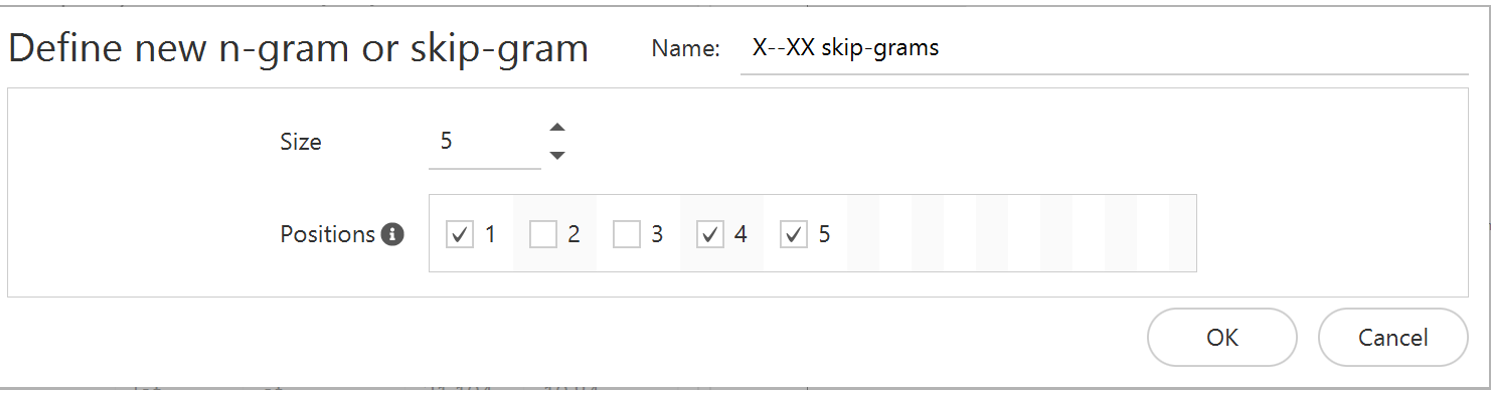Uncheck position 5 checkbox
The width and height of the screenshot is (1498, 408).
793,235
